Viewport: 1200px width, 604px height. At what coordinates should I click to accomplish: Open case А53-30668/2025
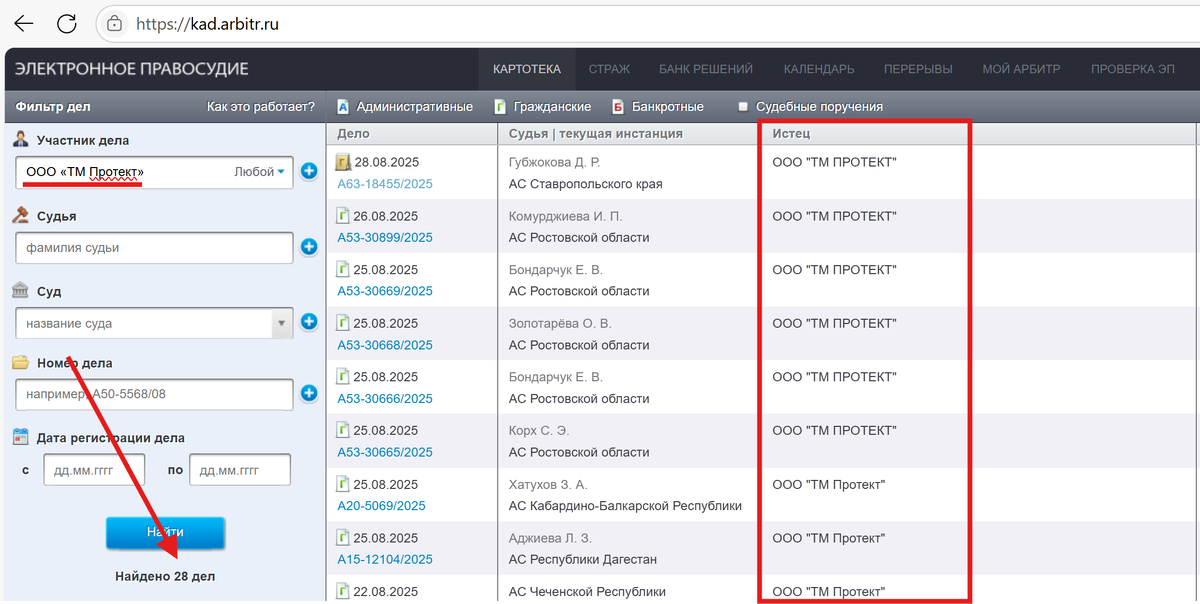tap(385, 345)
